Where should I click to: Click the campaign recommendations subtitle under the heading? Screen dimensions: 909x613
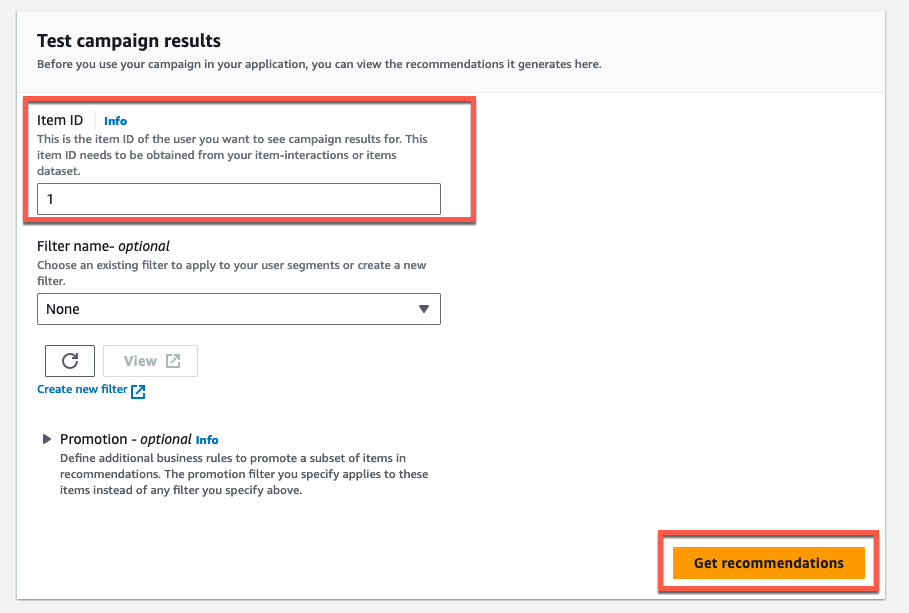click(319, 64)
